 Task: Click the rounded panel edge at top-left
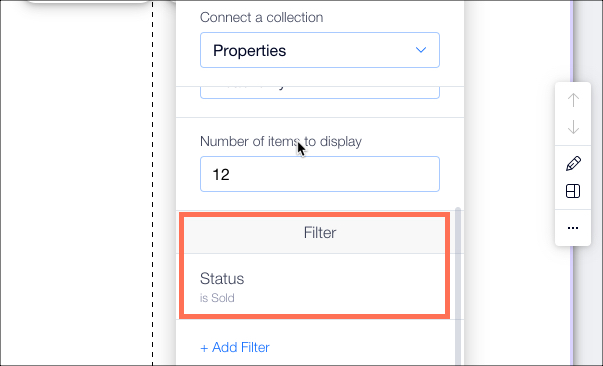[88, 2]
